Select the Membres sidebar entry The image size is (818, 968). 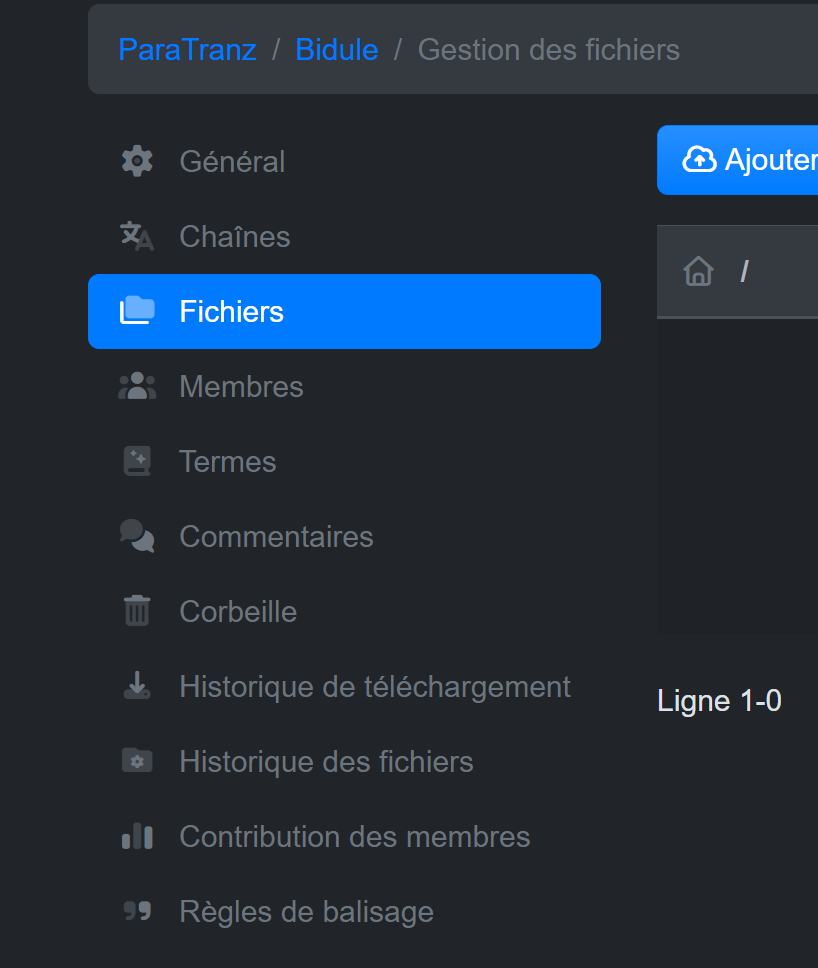344,386
